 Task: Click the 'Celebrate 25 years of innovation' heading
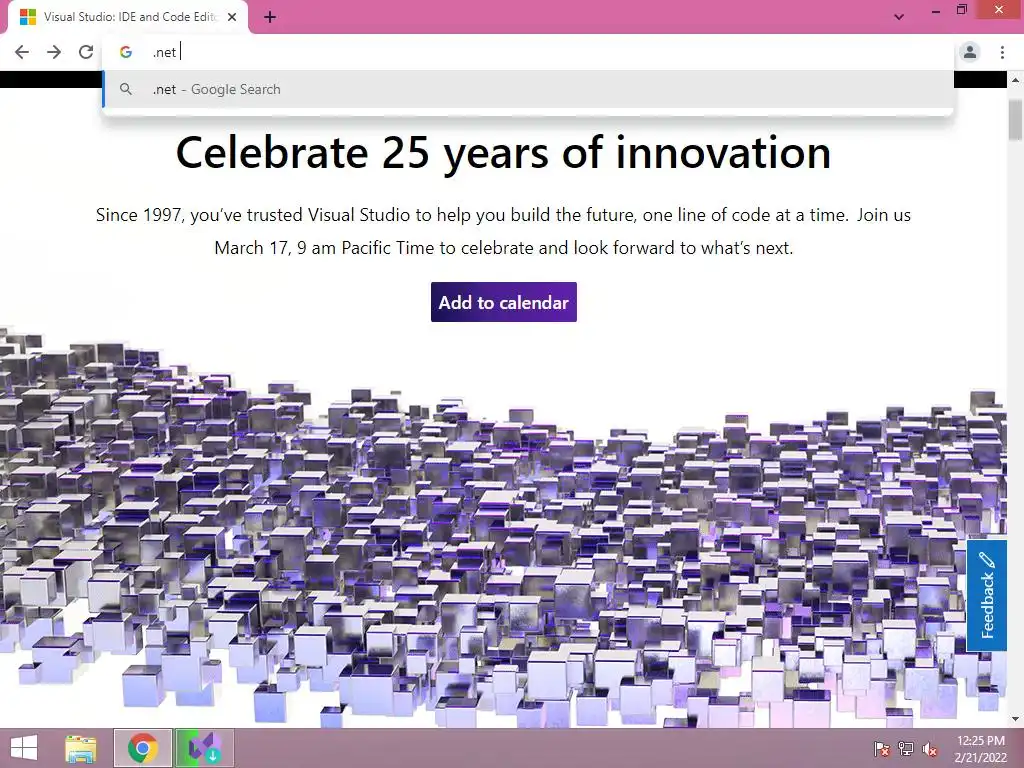(504, 153)
